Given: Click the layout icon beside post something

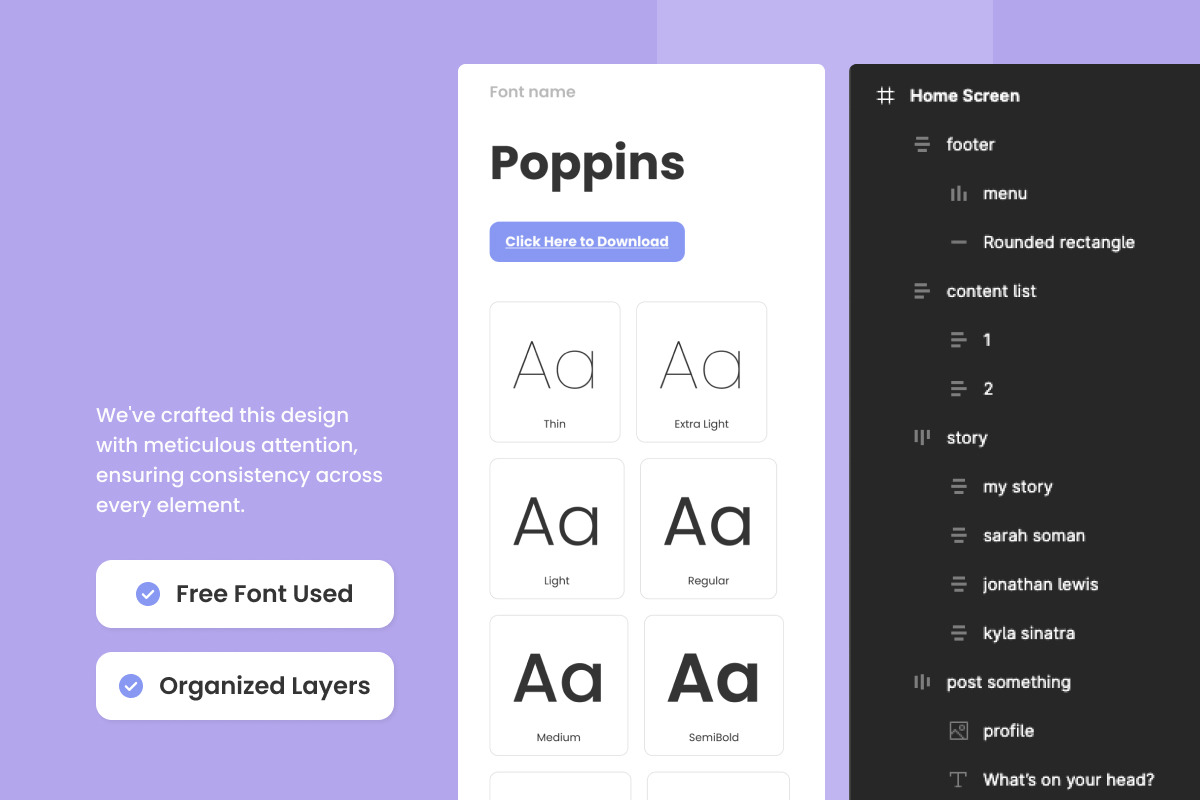Looking at the screenshot, I should tap(922, 682).
